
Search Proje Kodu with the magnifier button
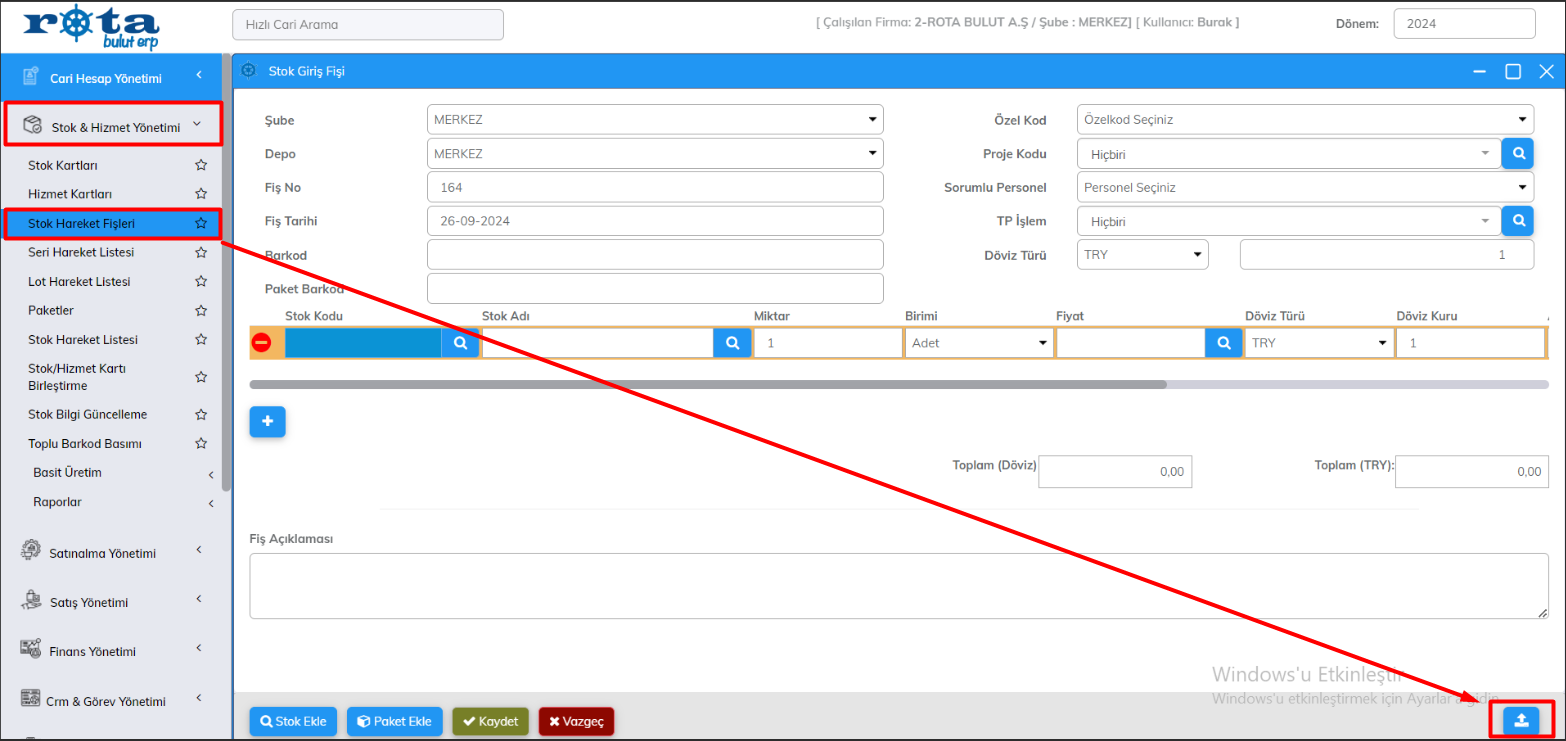coord(1517,153)
